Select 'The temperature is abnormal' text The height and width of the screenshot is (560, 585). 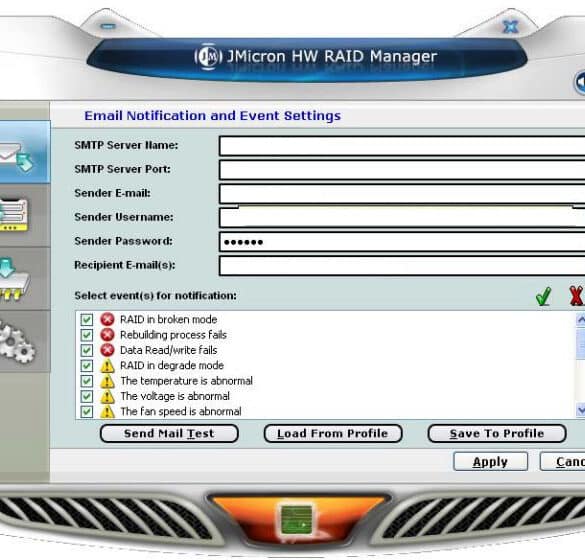point(186,381)
